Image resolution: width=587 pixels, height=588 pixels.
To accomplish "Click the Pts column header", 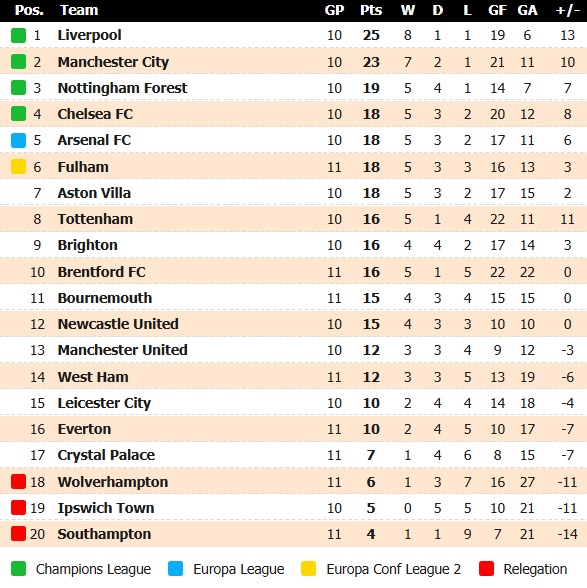I will point(371,10).
